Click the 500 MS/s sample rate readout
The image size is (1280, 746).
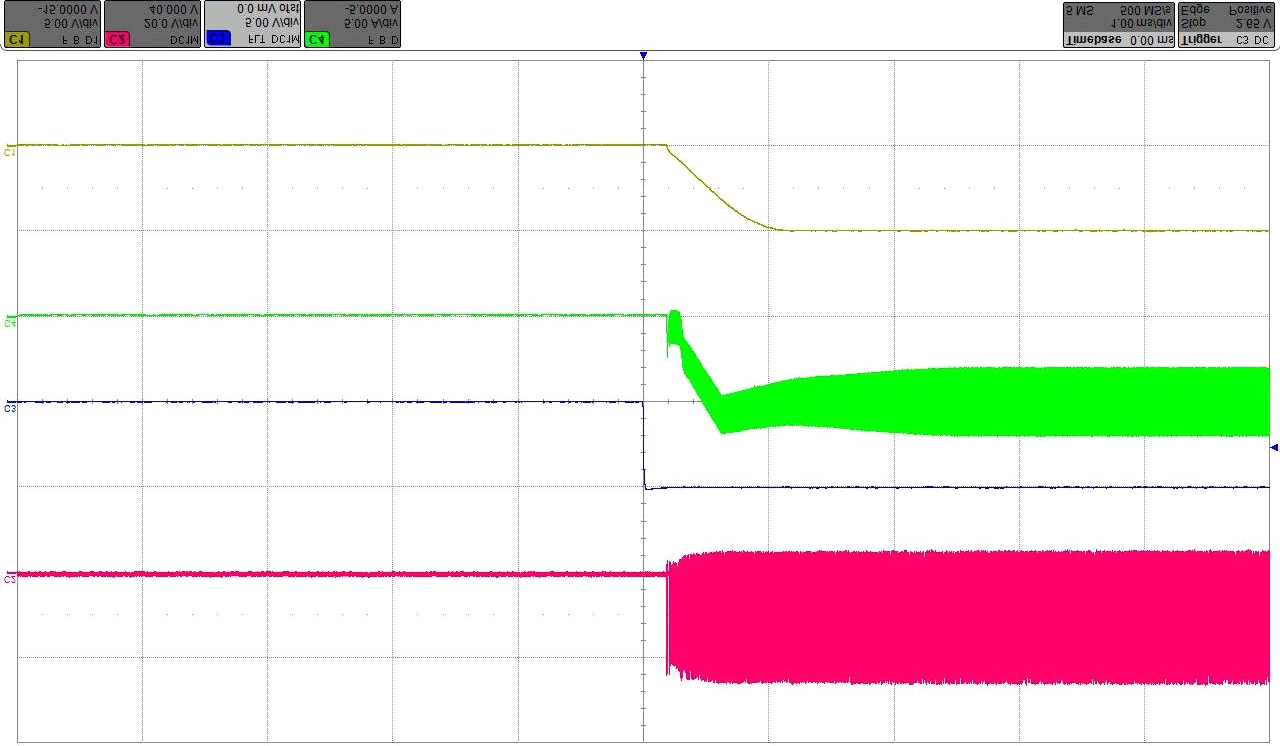click(1147, 10)
